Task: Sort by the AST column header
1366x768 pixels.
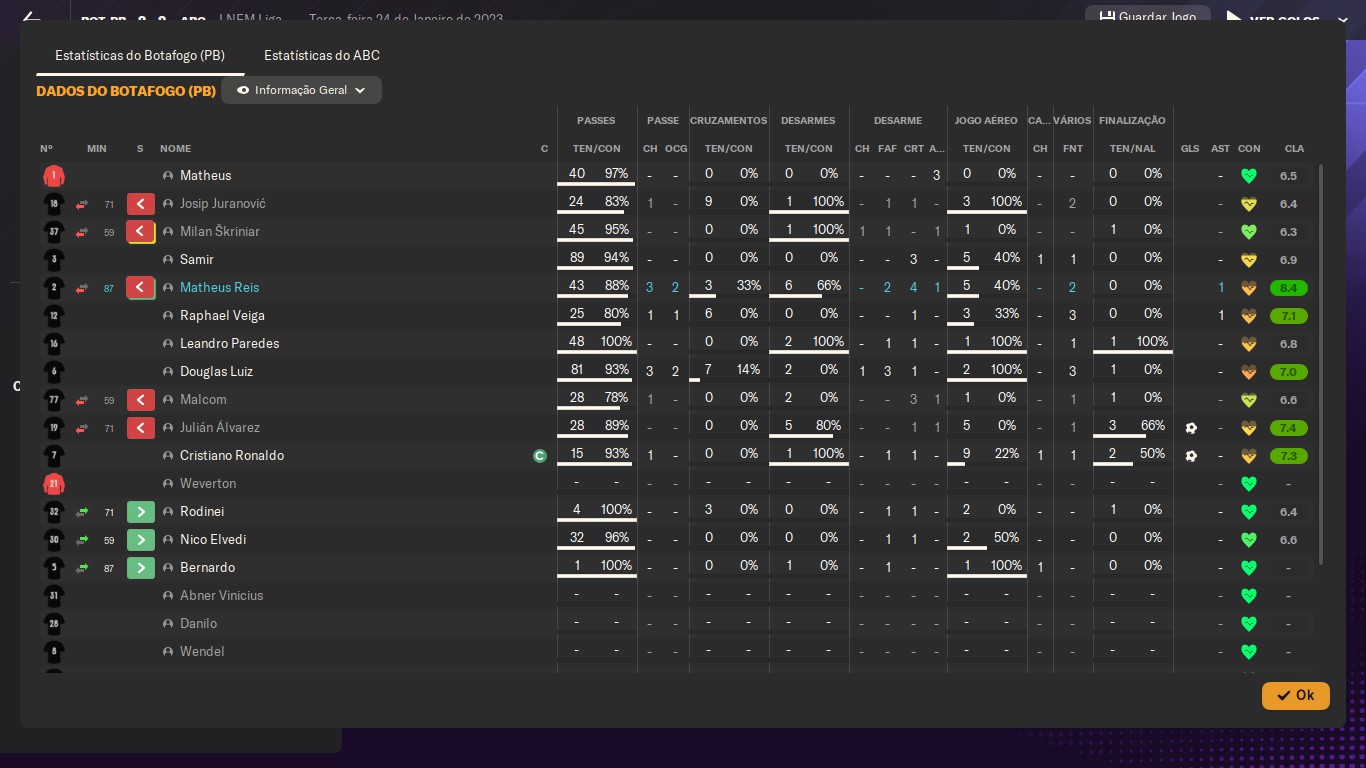Action: pyautogui.click(x=1220, y=149)
